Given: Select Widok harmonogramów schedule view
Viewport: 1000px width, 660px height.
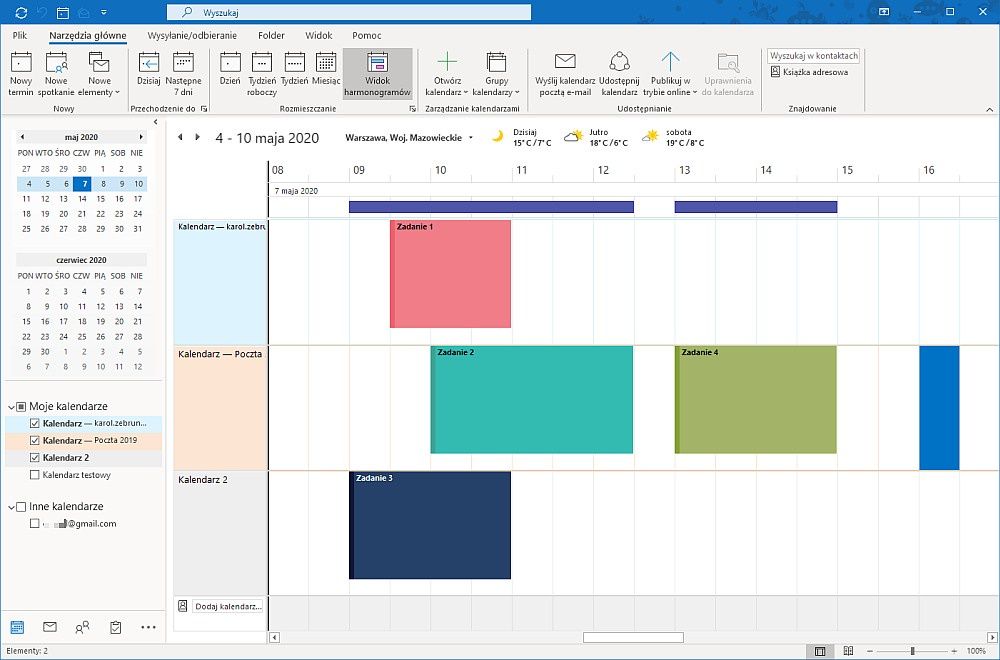Looking at the screenshot, I should (378, 74).
